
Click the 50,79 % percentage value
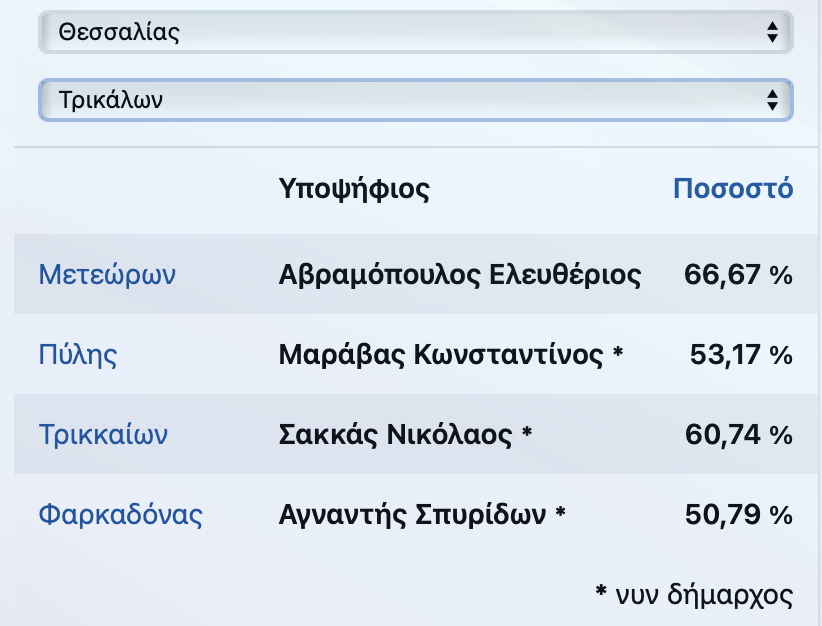[739, 515]
